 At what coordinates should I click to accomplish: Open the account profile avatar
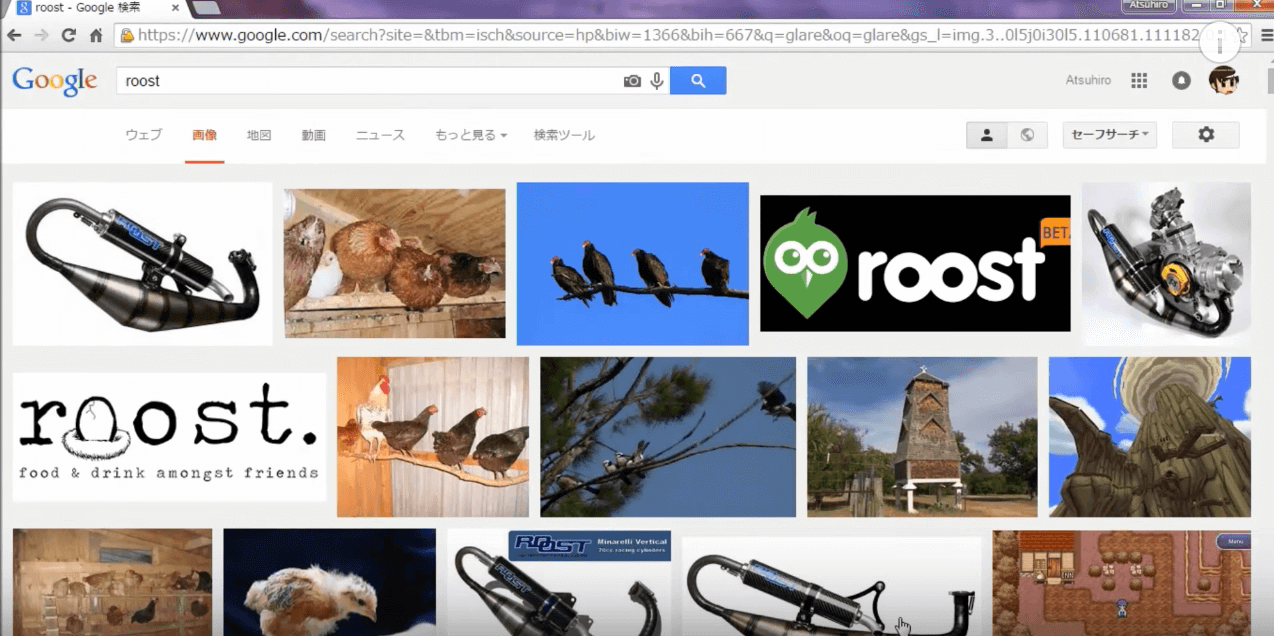pyautogui.click(x=1223, y=80)
